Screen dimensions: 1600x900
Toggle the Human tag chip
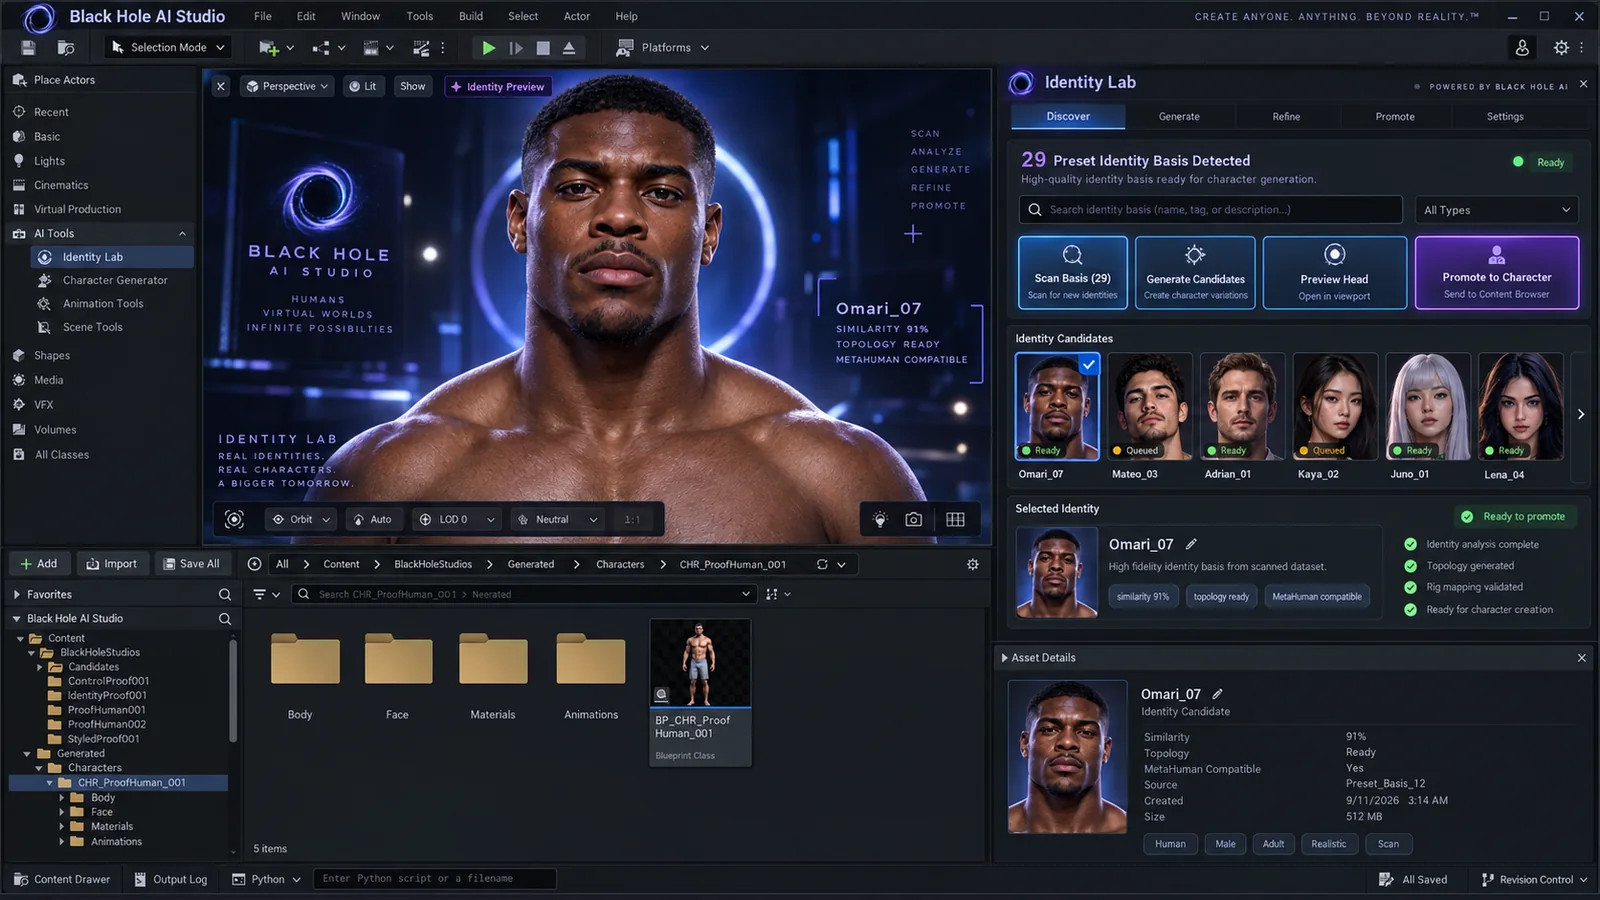pyautogui.click(x=1170, y=844)
